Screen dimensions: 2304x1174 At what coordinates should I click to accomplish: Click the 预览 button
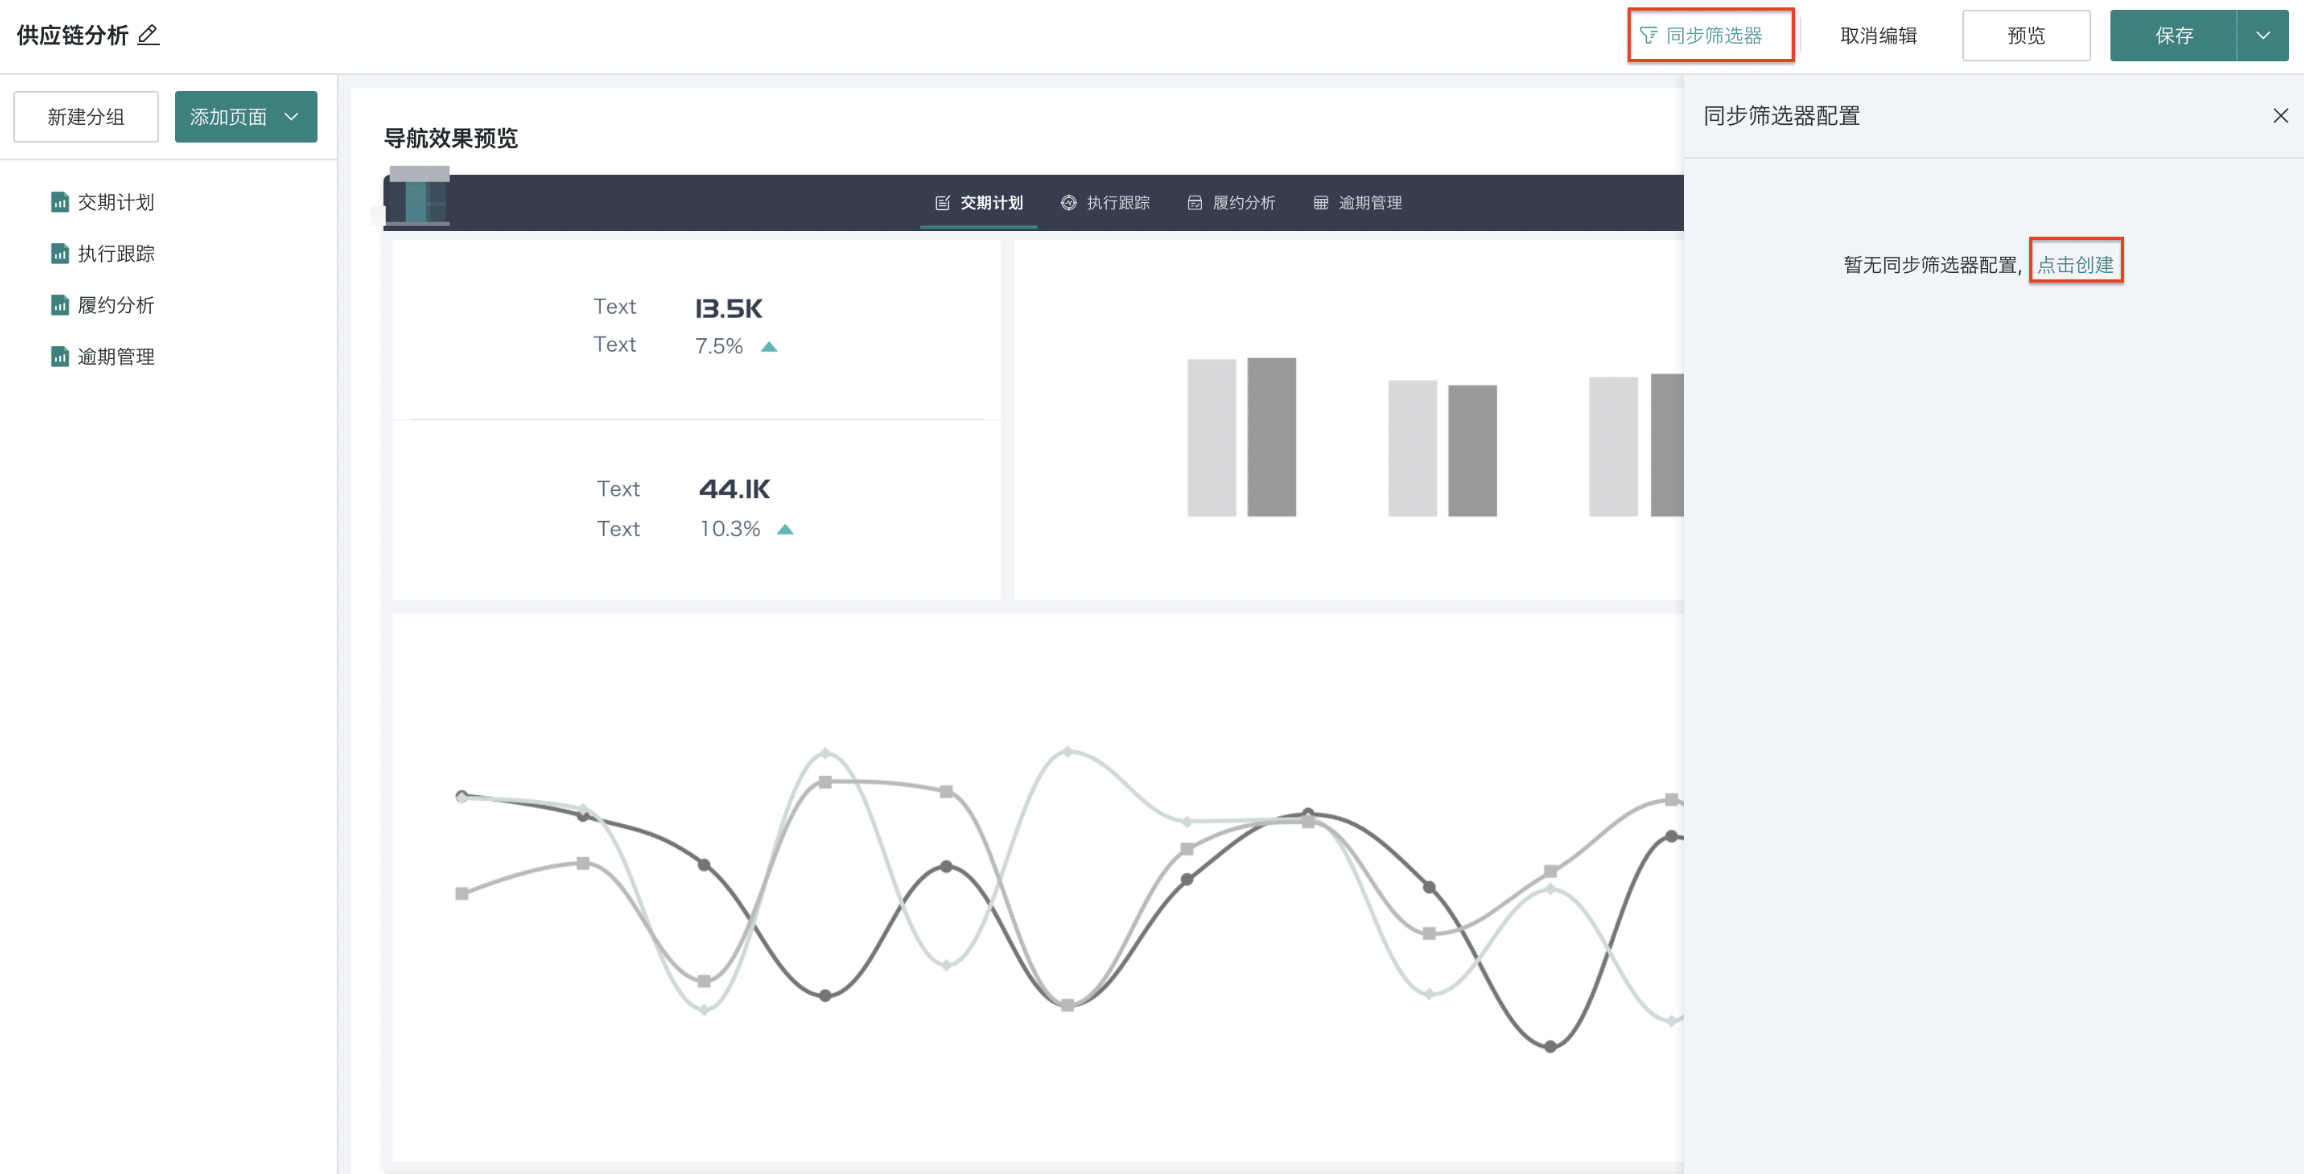[x=2025, y=36]
